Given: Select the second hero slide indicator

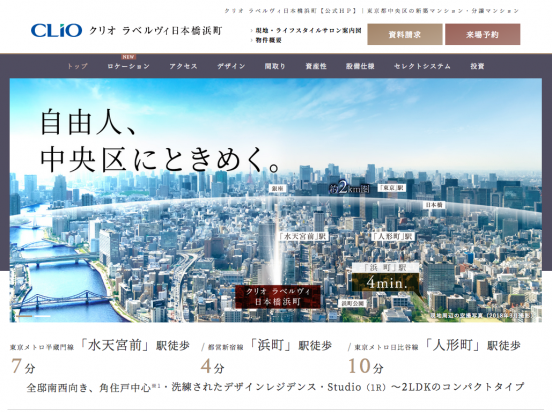Looking at the screenshot, I should click(x=42, y=316).
